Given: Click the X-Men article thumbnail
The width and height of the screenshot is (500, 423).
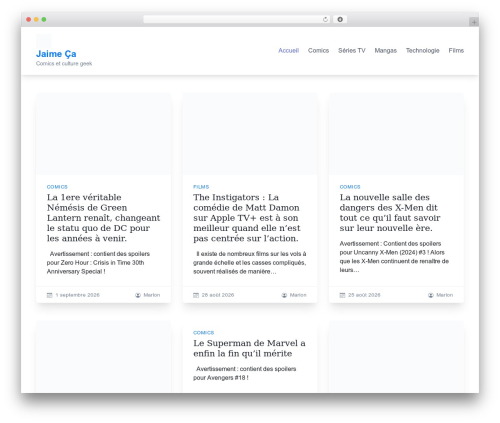Looking at the screenshot, I should [x=396, y=134].
